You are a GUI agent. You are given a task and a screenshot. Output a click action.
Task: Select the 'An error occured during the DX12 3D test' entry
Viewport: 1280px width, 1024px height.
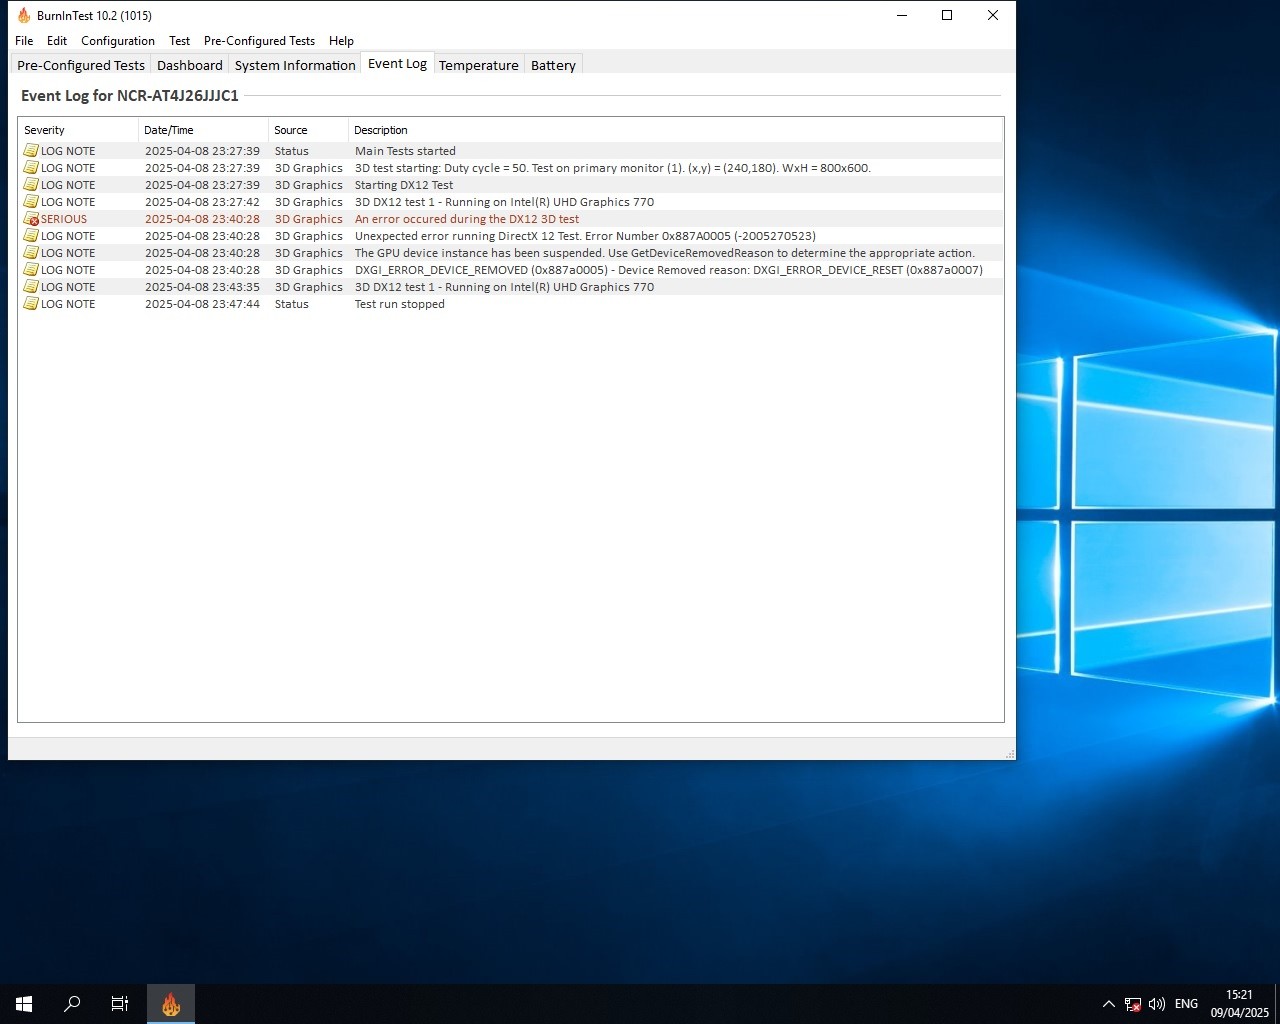[x=467, y=219]
